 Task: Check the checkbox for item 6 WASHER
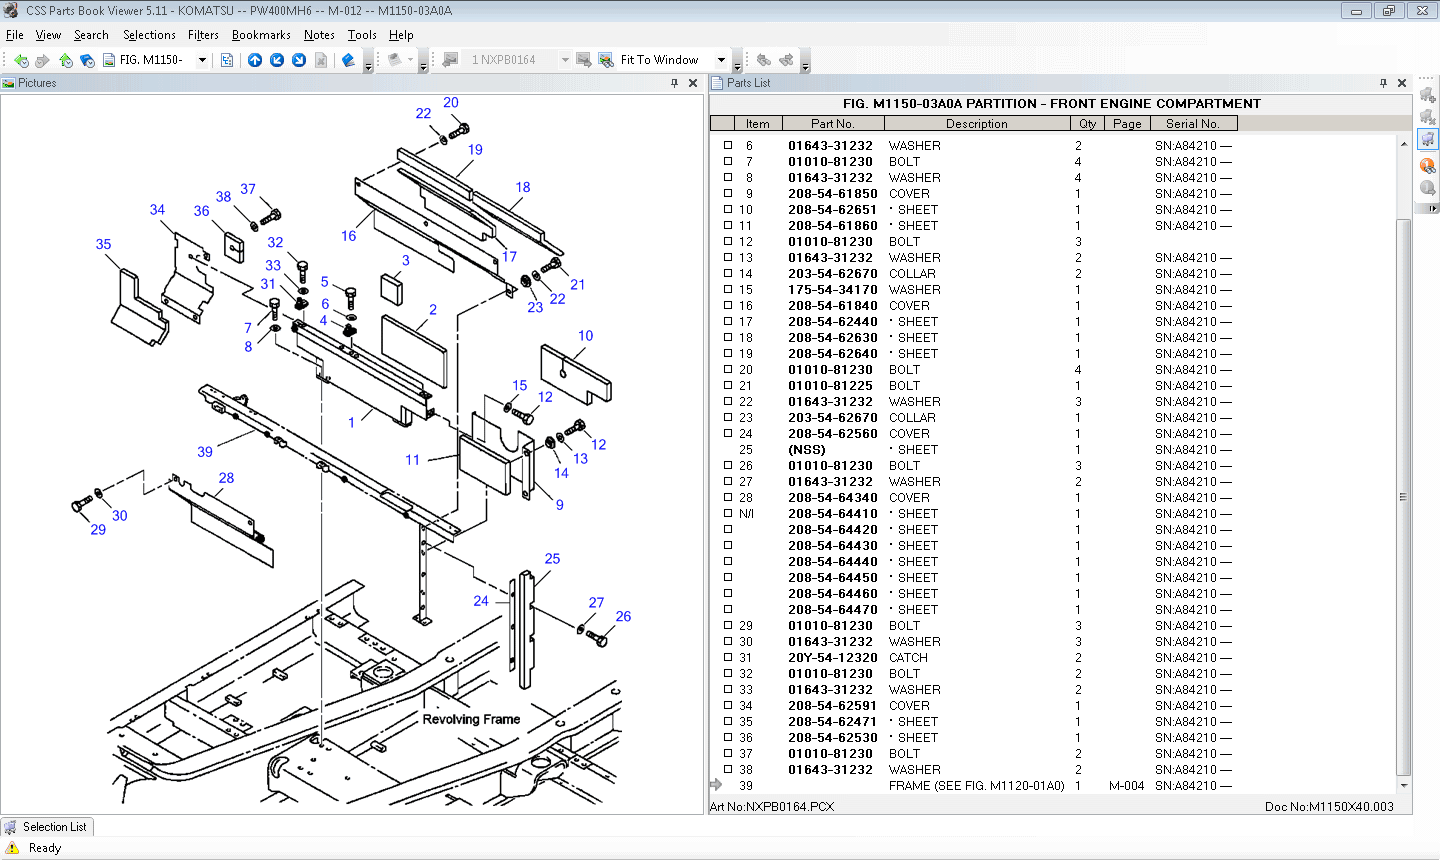(727, 145)
